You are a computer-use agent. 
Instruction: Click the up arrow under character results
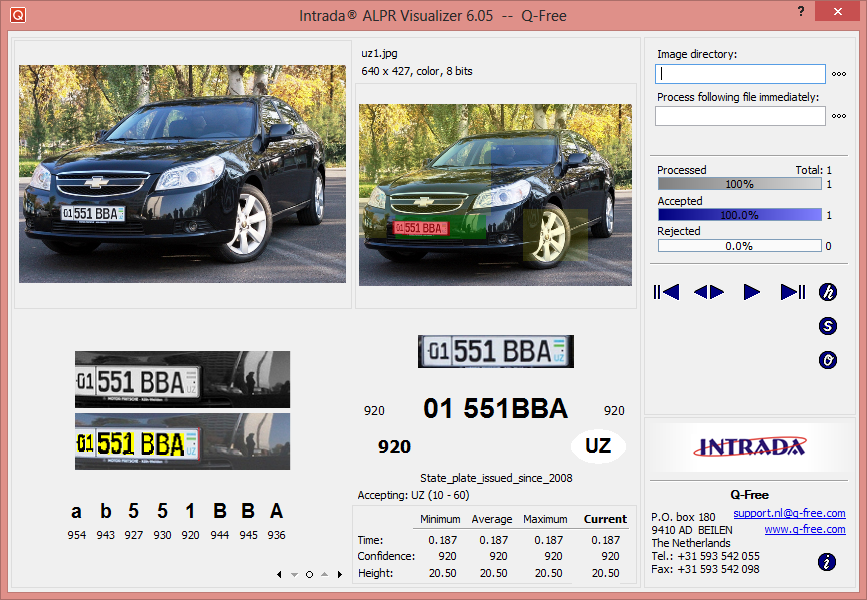coord(325,575)
